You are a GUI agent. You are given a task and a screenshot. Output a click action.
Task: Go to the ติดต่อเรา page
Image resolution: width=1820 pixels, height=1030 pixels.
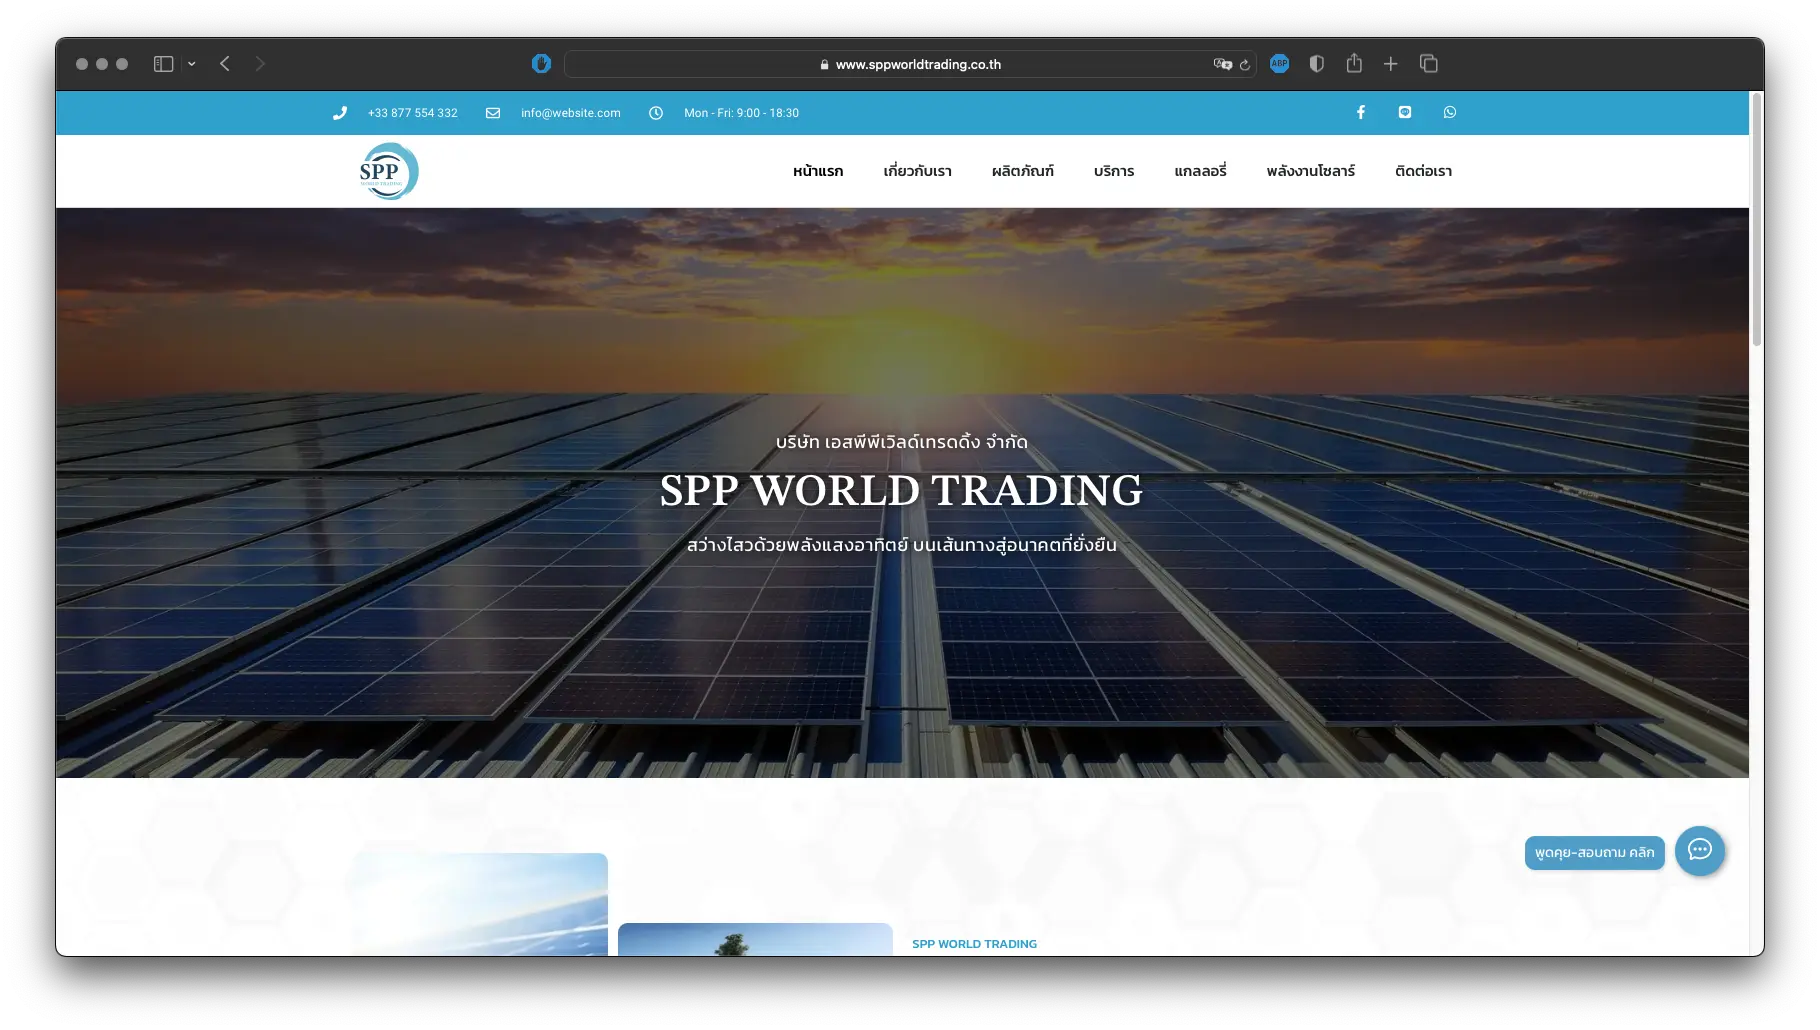click(1423, 171)
